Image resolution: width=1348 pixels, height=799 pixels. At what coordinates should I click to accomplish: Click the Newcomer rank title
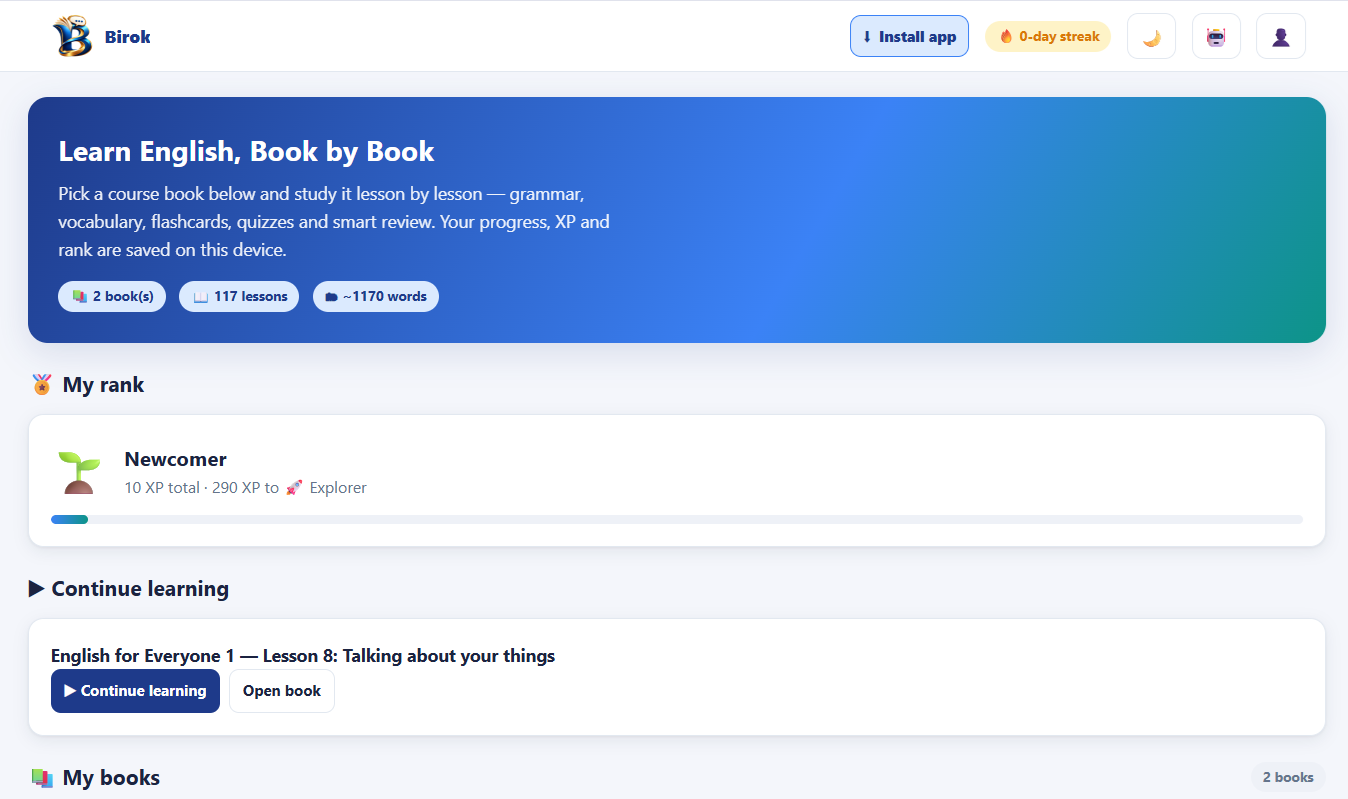[x=176, y=459]
